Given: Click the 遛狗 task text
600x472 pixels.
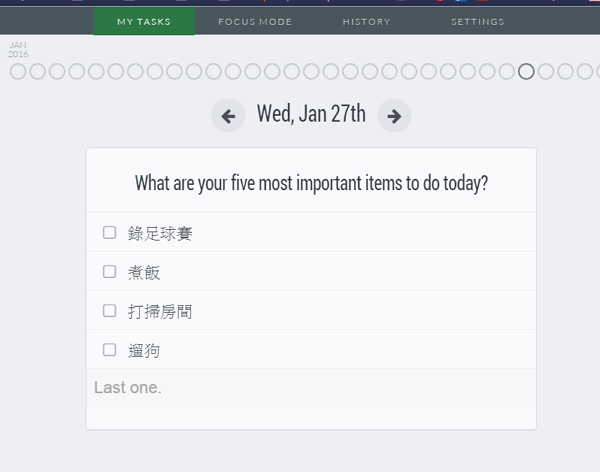Looking at the screenshot, I should 144,351.
